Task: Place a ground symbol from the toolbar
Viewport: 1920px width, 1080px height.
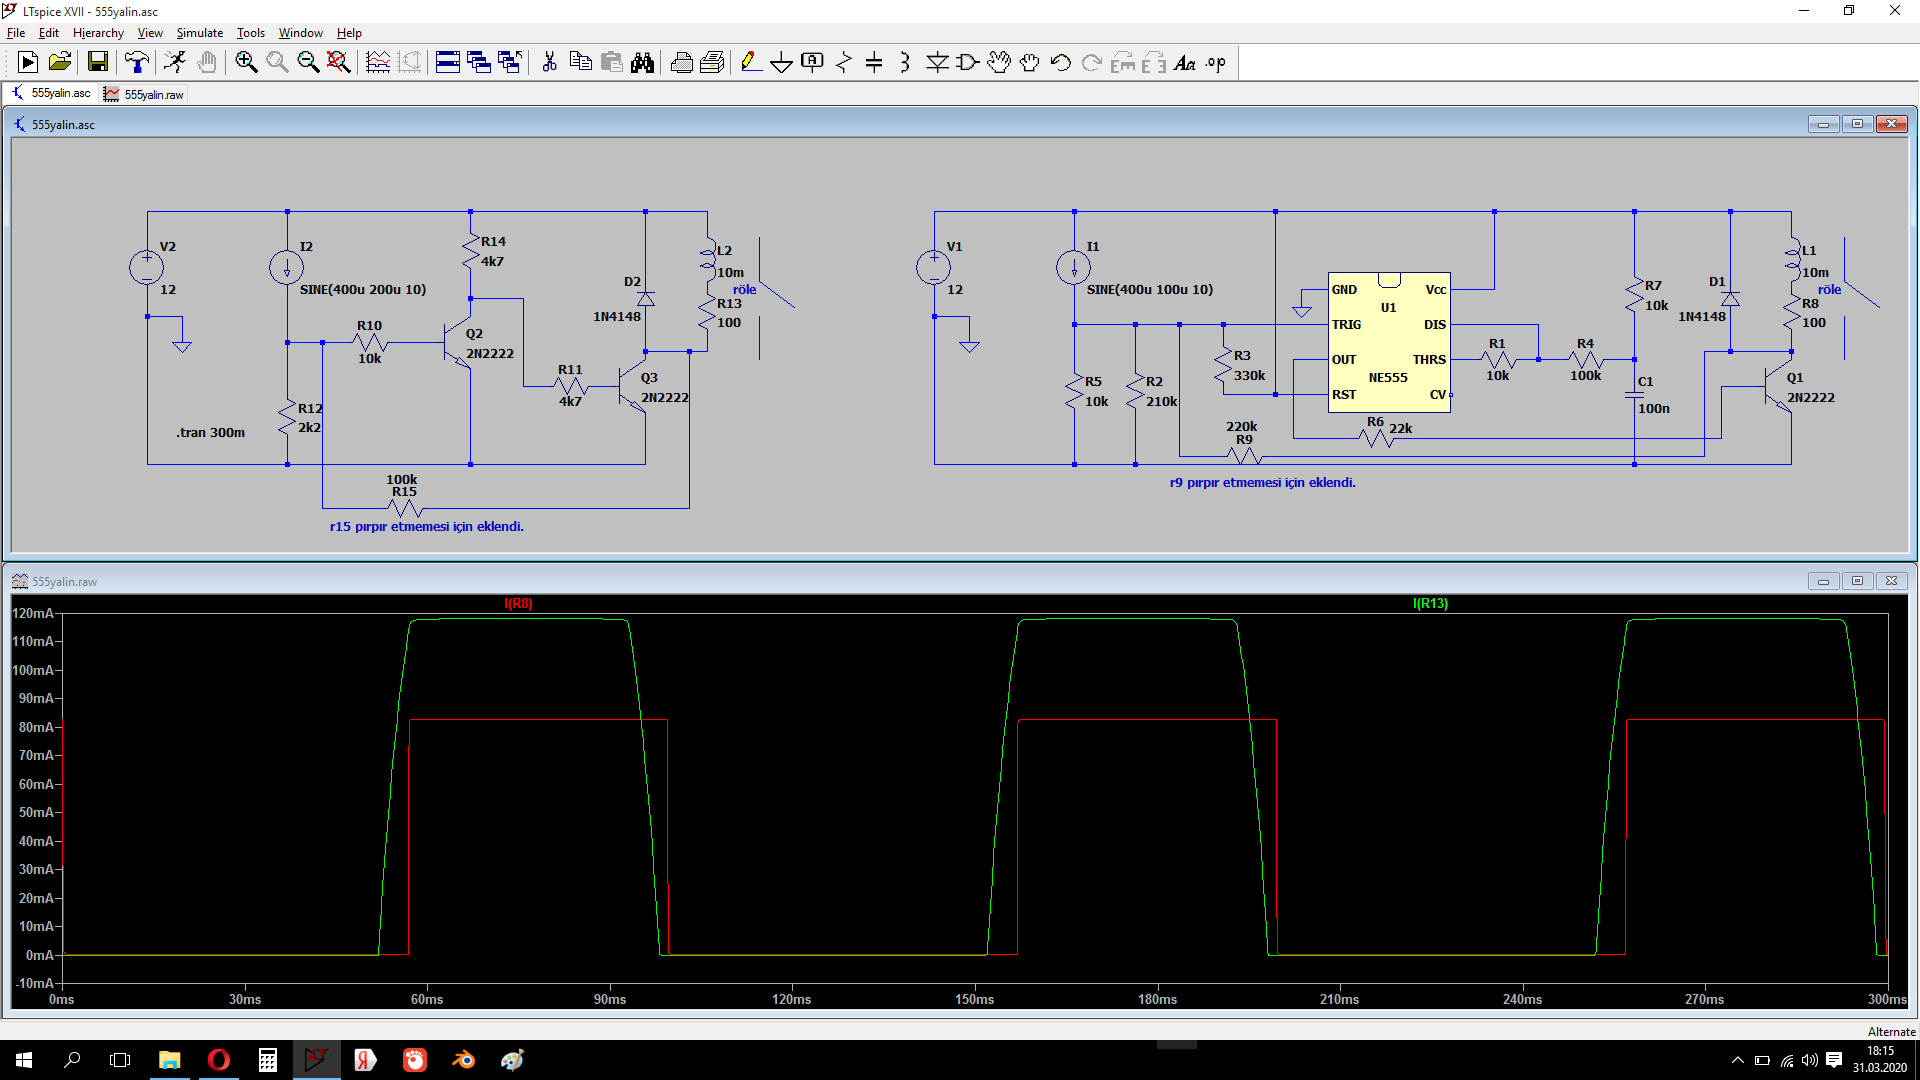Action: pos(781,63)
